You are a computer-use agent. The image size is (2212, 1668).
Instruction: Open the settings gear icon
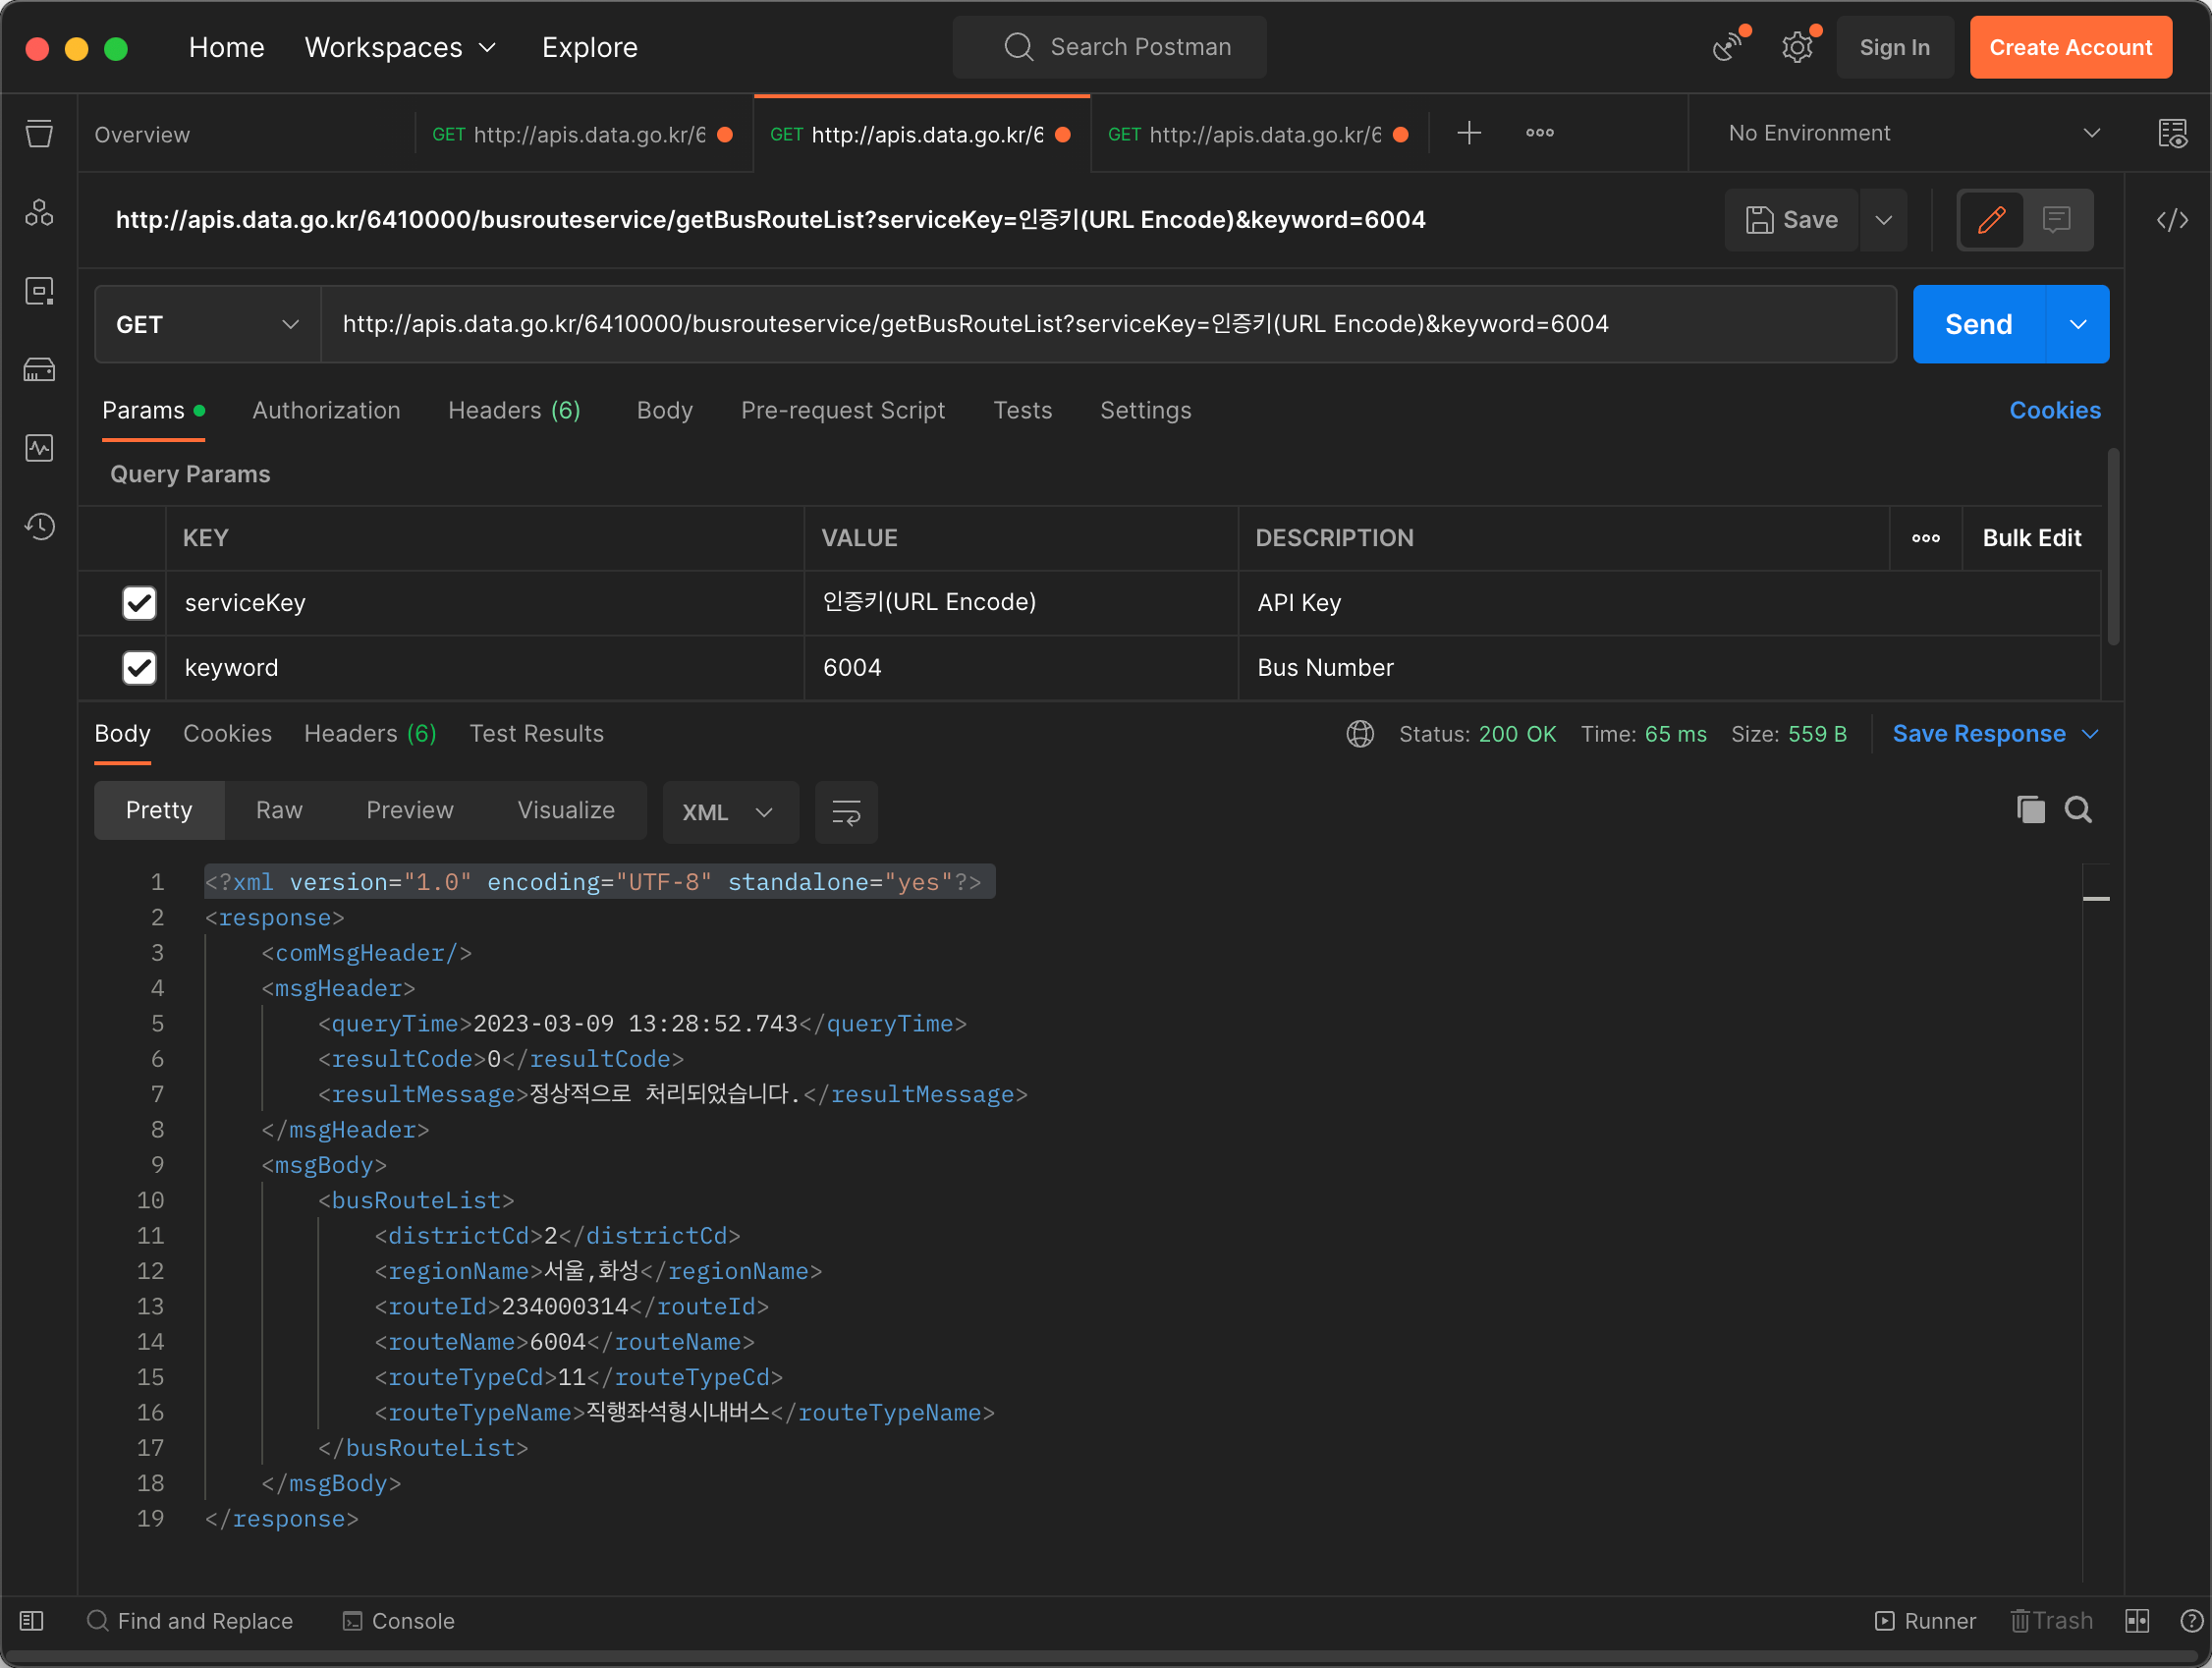1796,47
